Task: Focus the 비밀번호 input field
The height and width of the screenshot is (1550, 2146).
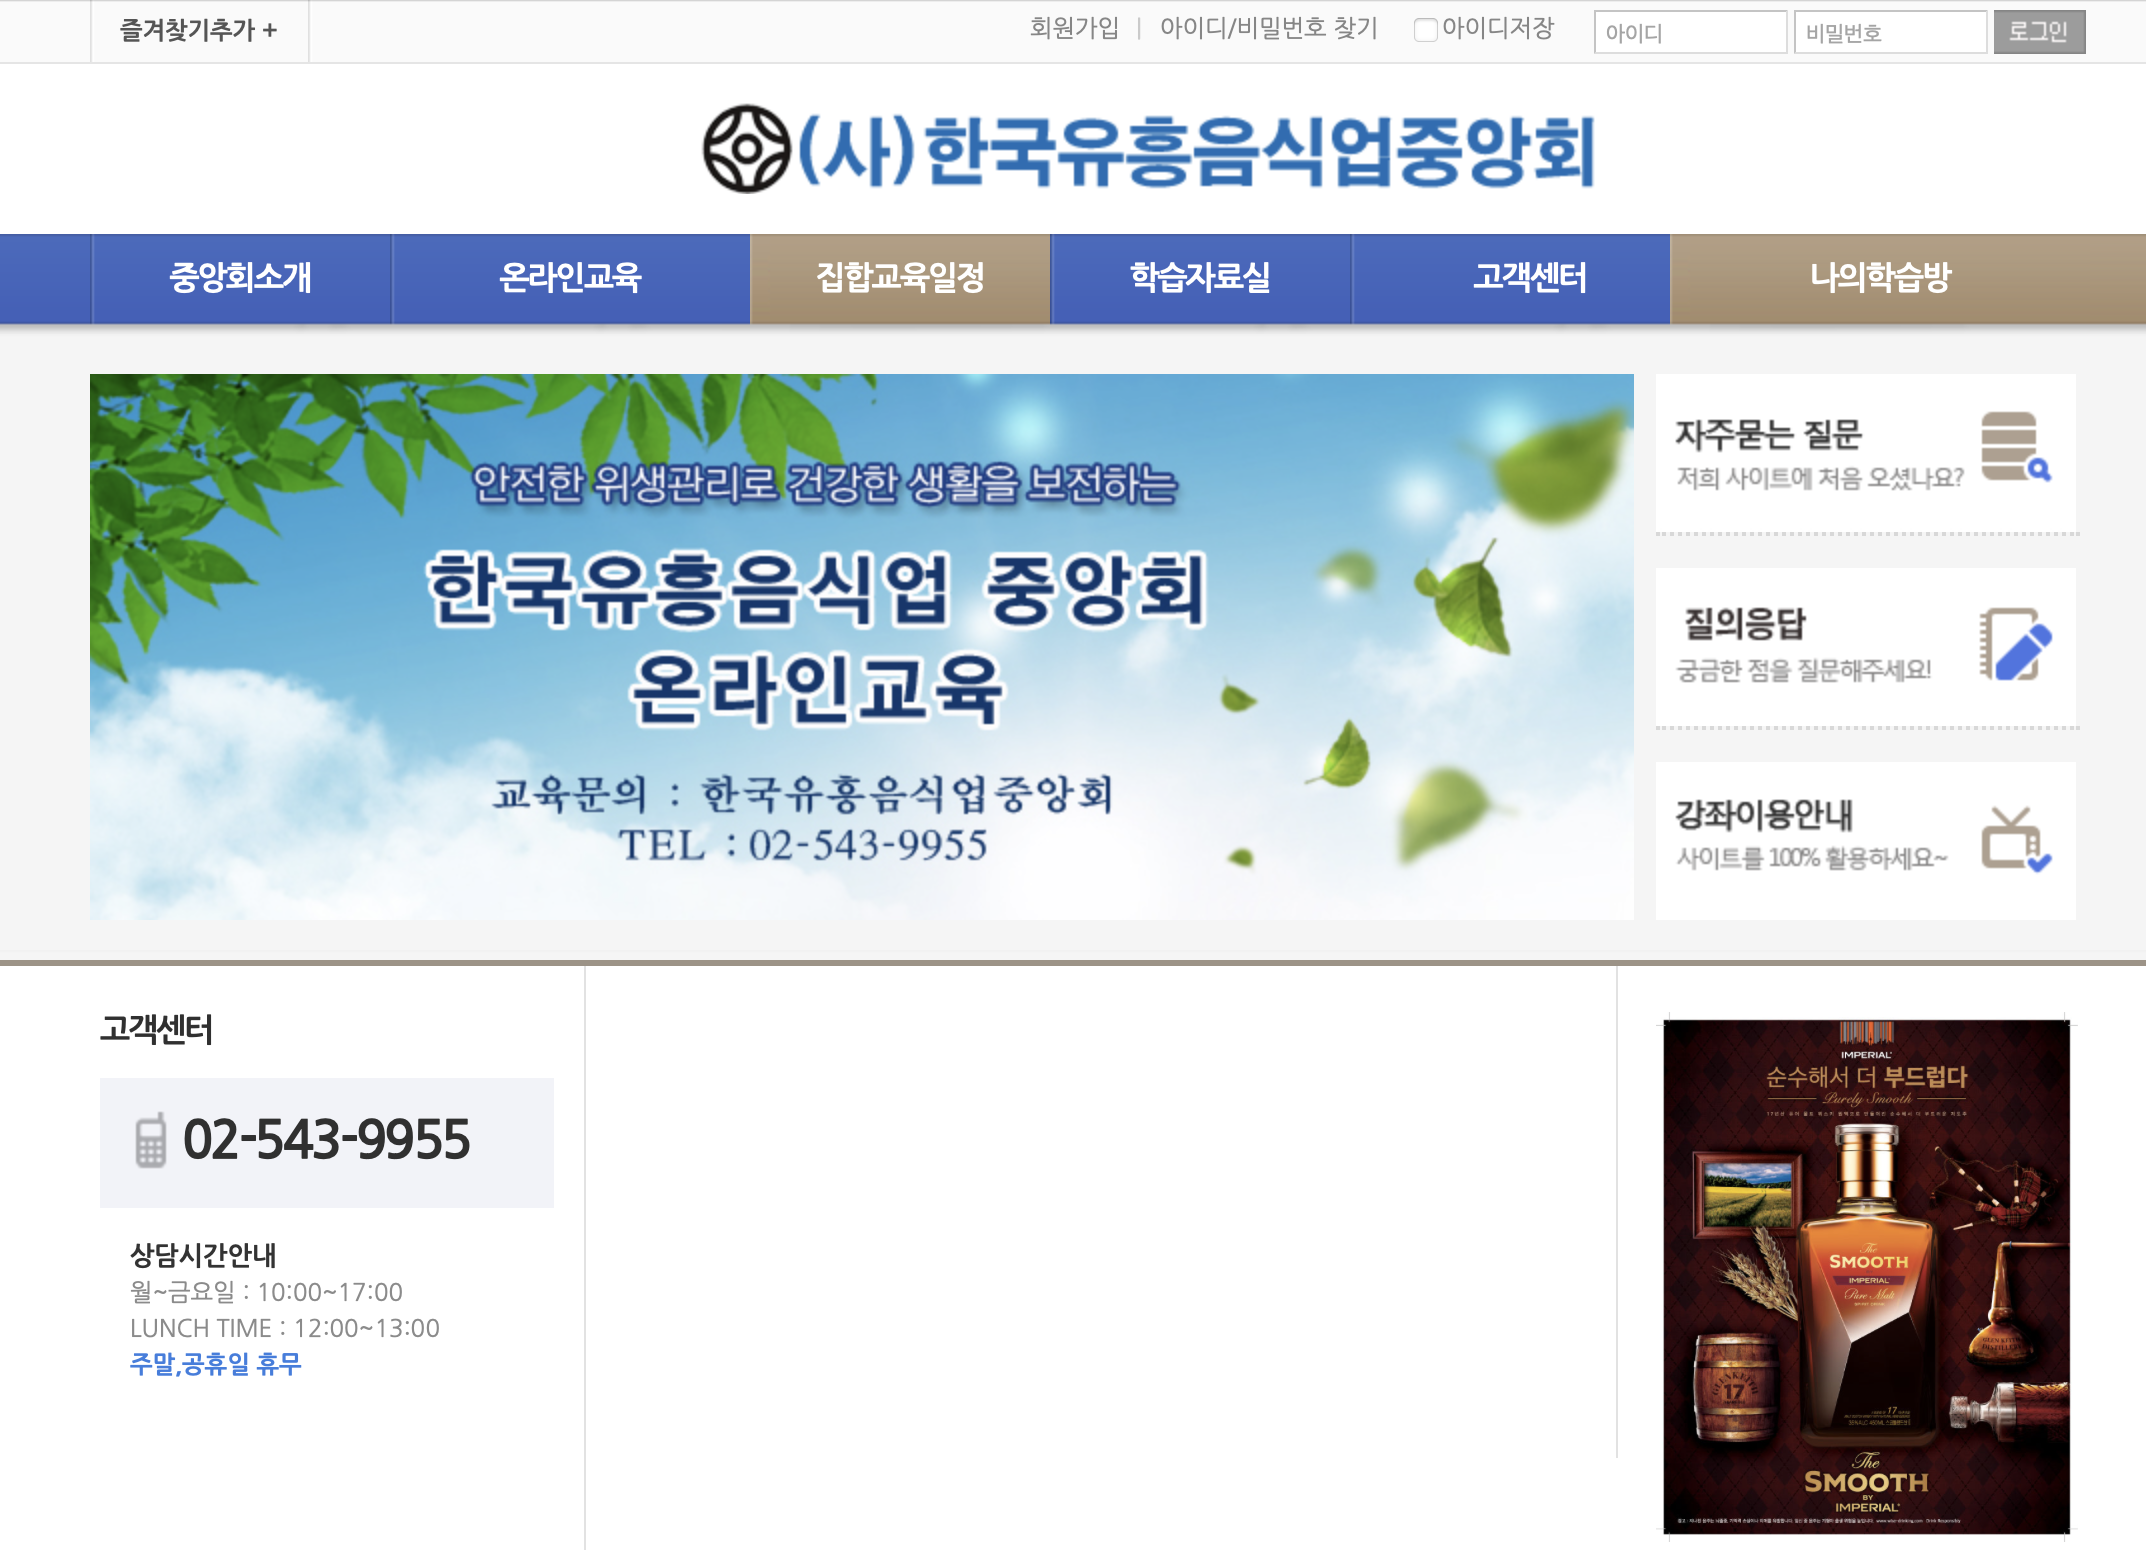Action: pos(1889,32)
